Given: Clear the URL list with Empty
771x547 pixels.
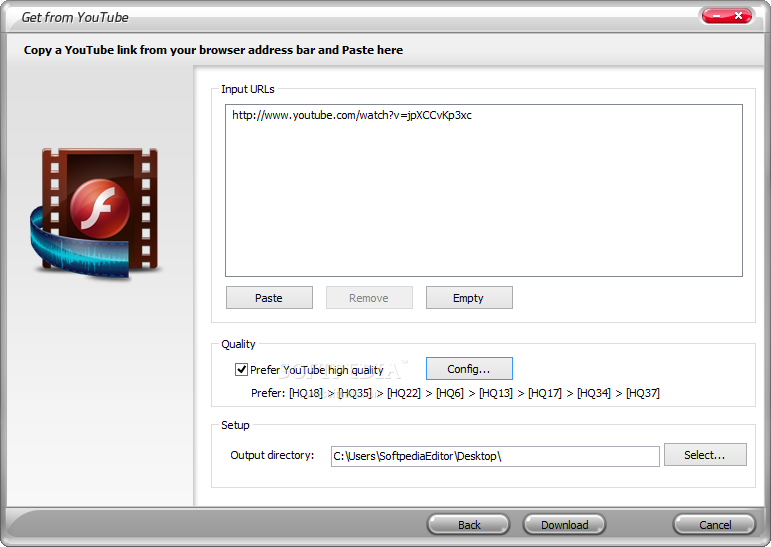Looking at the screenshot, I should (469, 298).
